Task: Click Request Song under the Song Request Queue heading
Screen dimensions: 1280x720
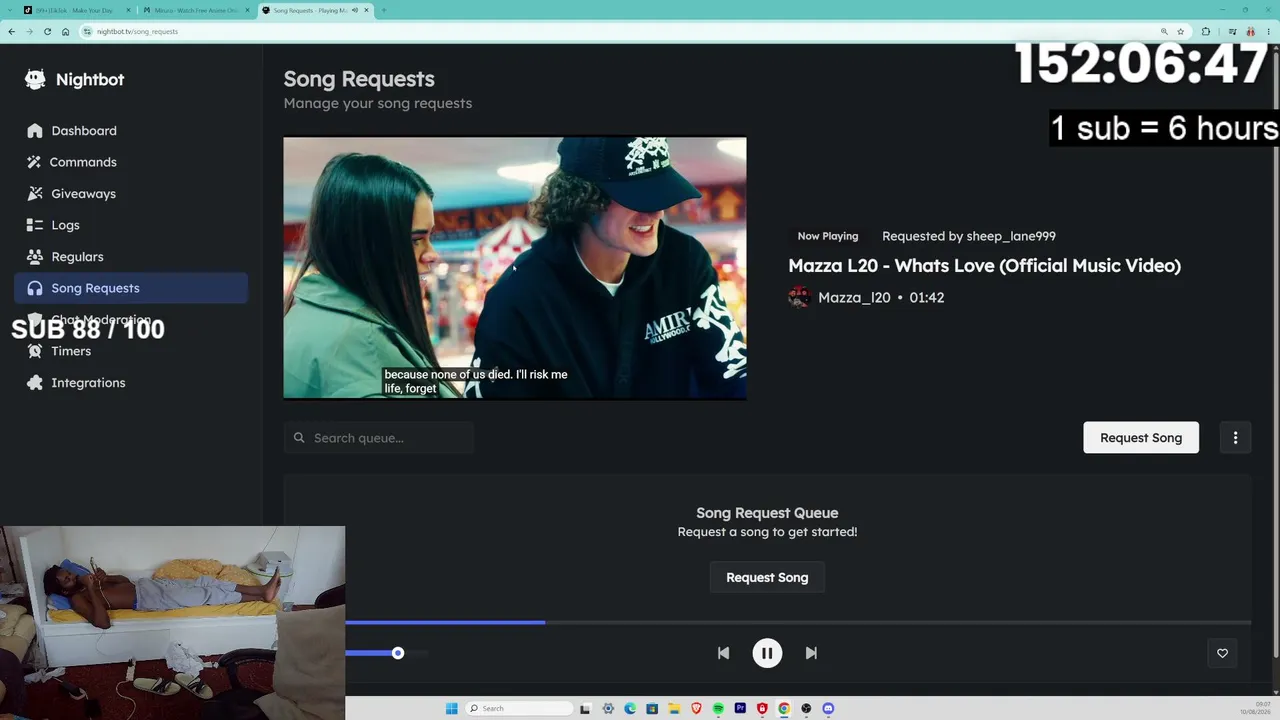Action: coord(767,577)
